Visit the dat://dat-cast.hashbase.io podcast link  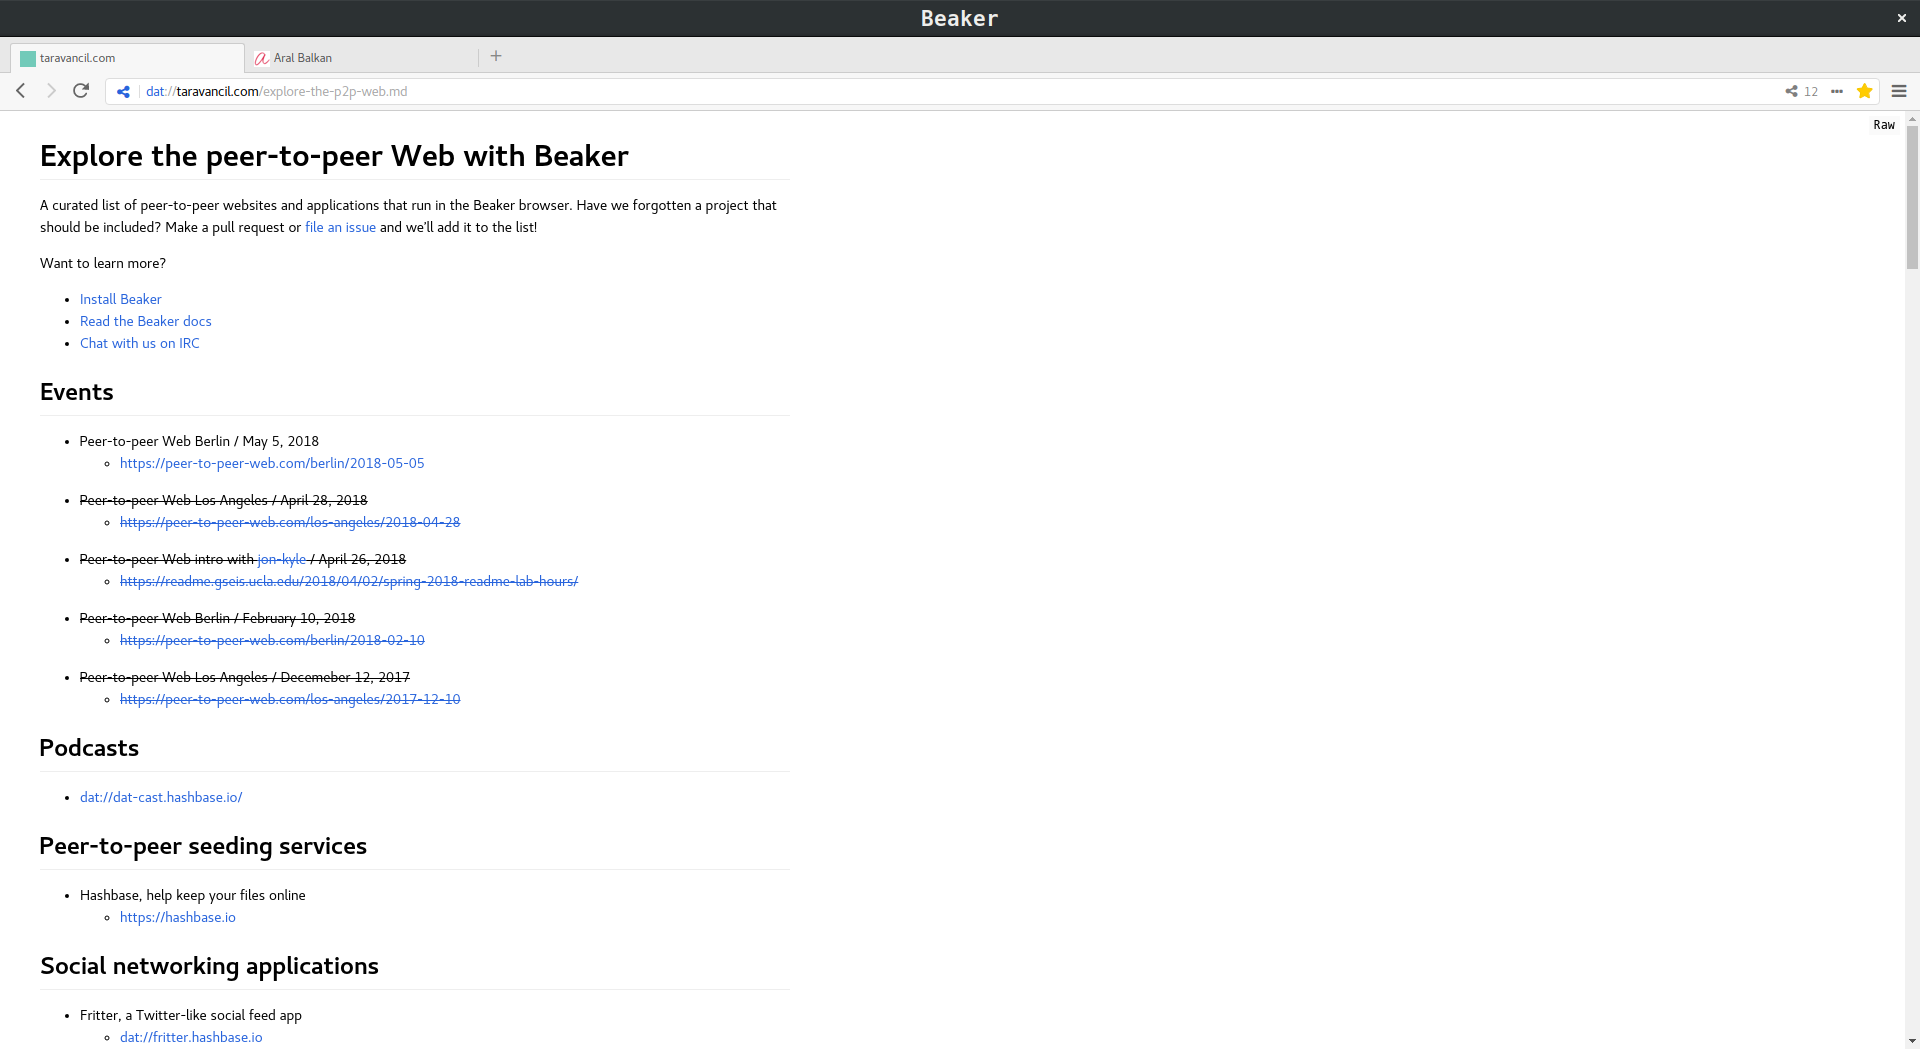(x=161, y=797)
